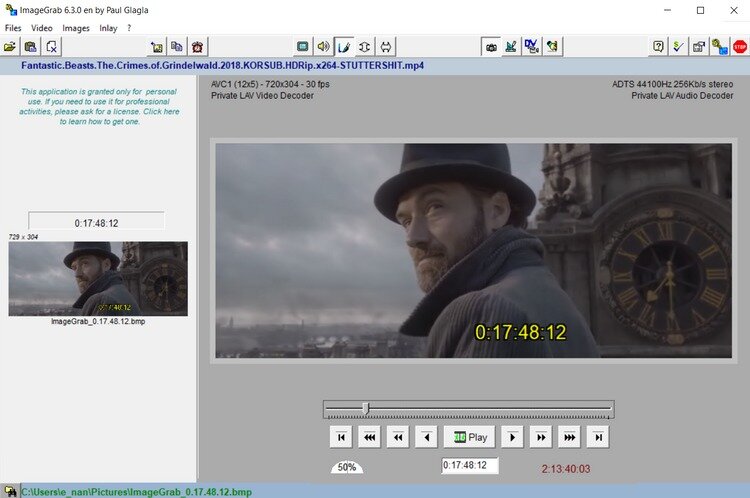Click the double rewind button
Screen dimensions: 750x498
click(398, 437)
